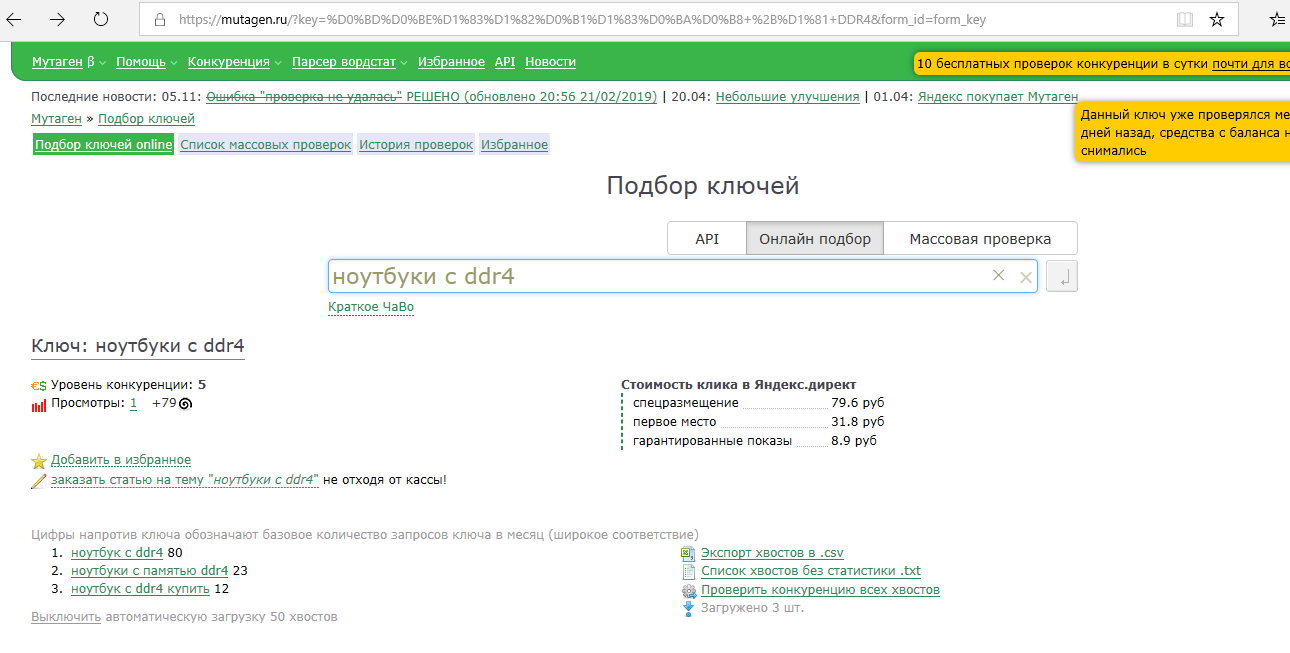Click the blue download arrow near Загружено 3 шт.
The width and height of the screenshot is (1290, 653).
pos(688,608)
